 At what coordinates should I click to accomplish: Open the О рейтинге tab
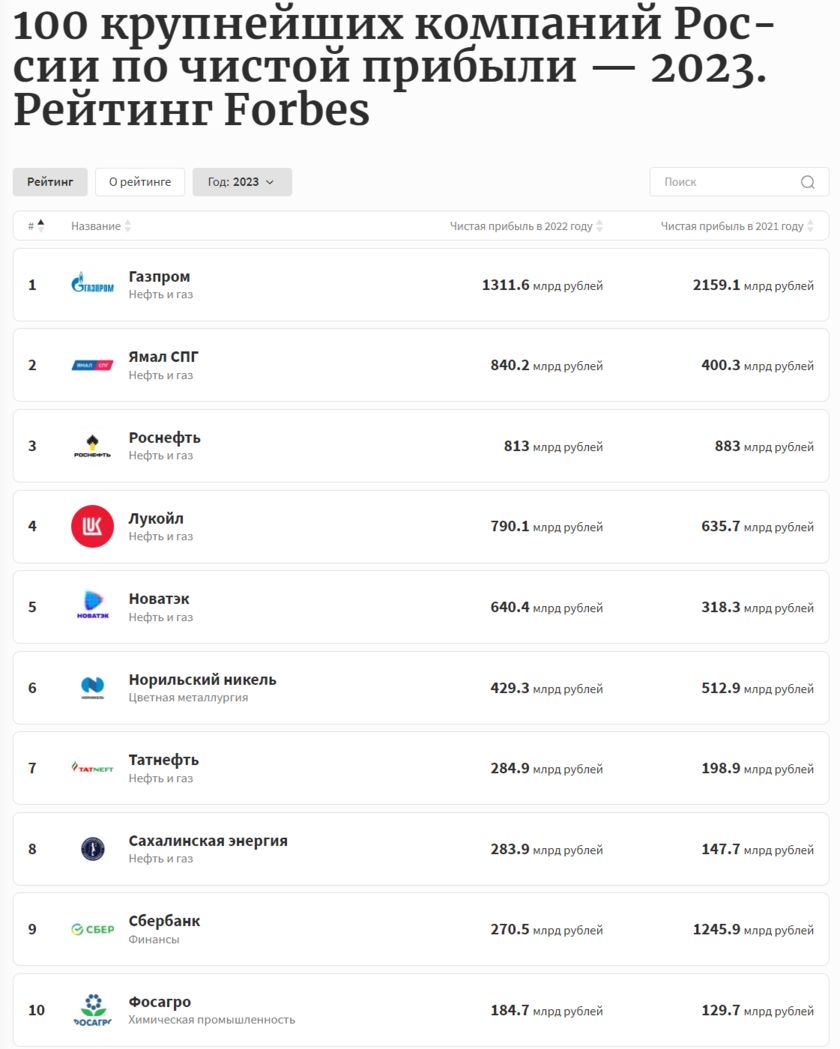click(x=140, y=182)
